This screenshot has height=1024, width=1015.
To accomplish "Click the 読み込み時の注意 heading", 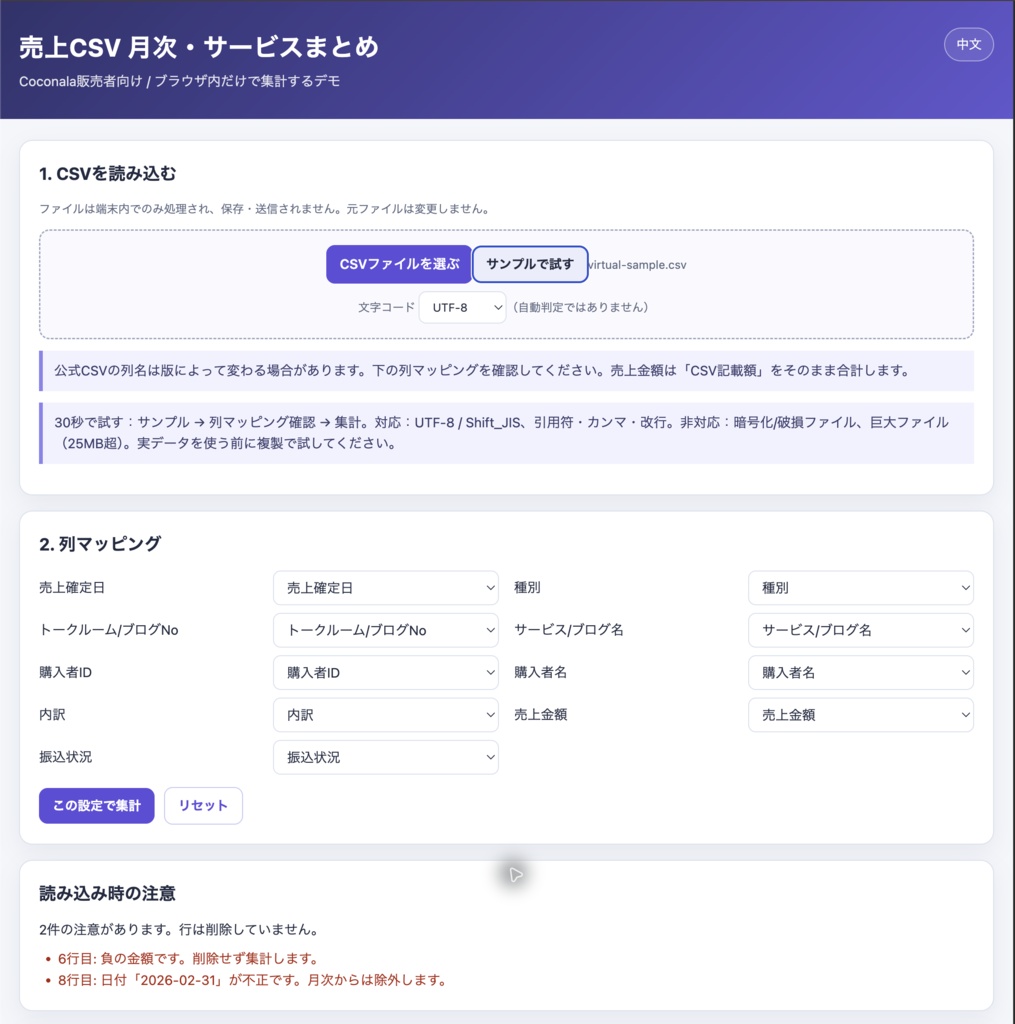I will coord(107,893).
